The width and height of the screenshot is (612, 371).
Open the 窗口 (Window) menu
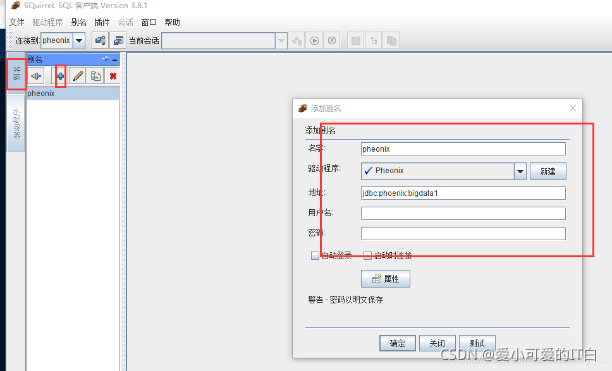point(149,22)
